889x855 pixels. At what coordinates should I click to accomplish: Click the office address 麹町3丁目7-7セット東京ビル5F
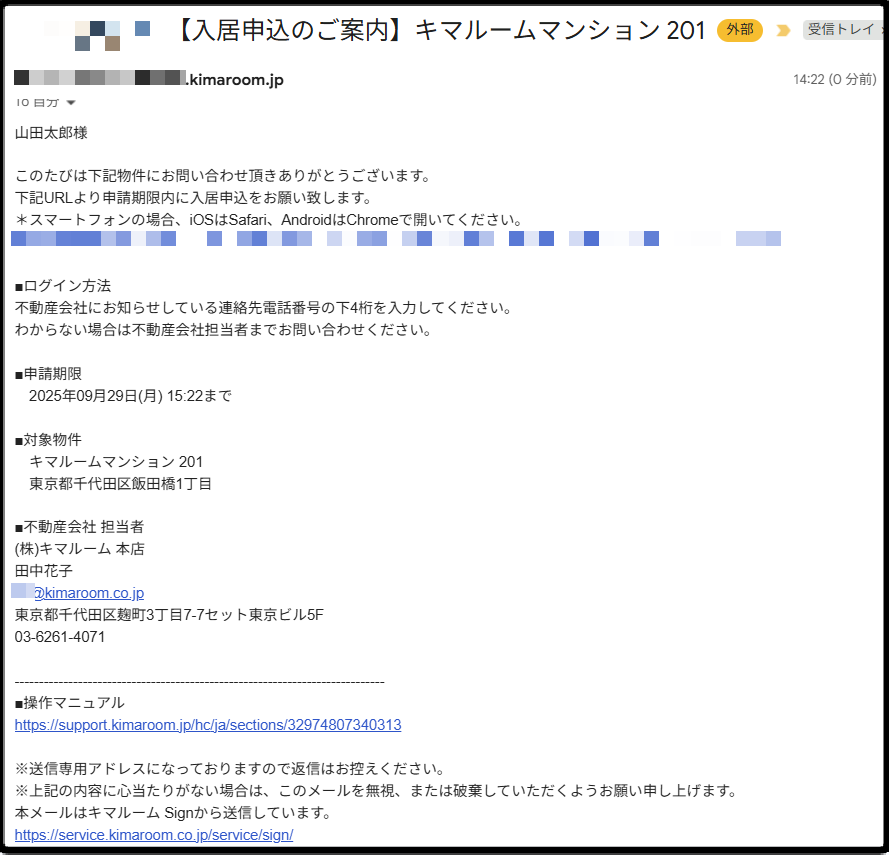pyautogui.click(x=169, y=615)
